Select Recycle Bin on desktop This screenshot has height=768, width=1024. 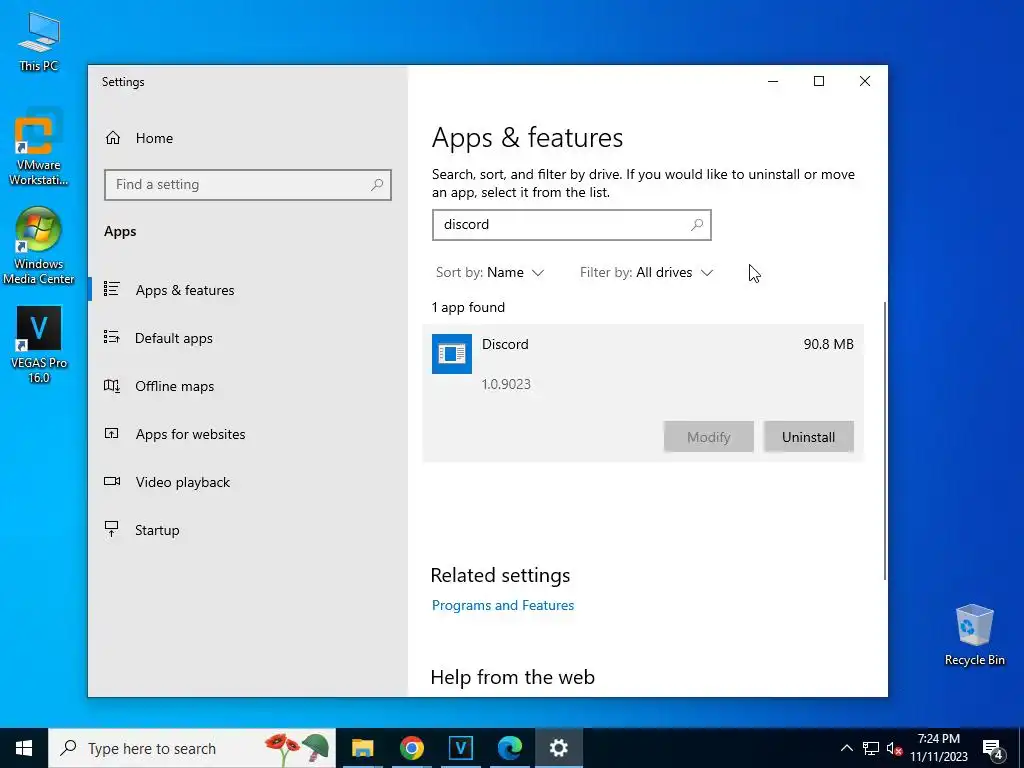(x=974, y=635)
